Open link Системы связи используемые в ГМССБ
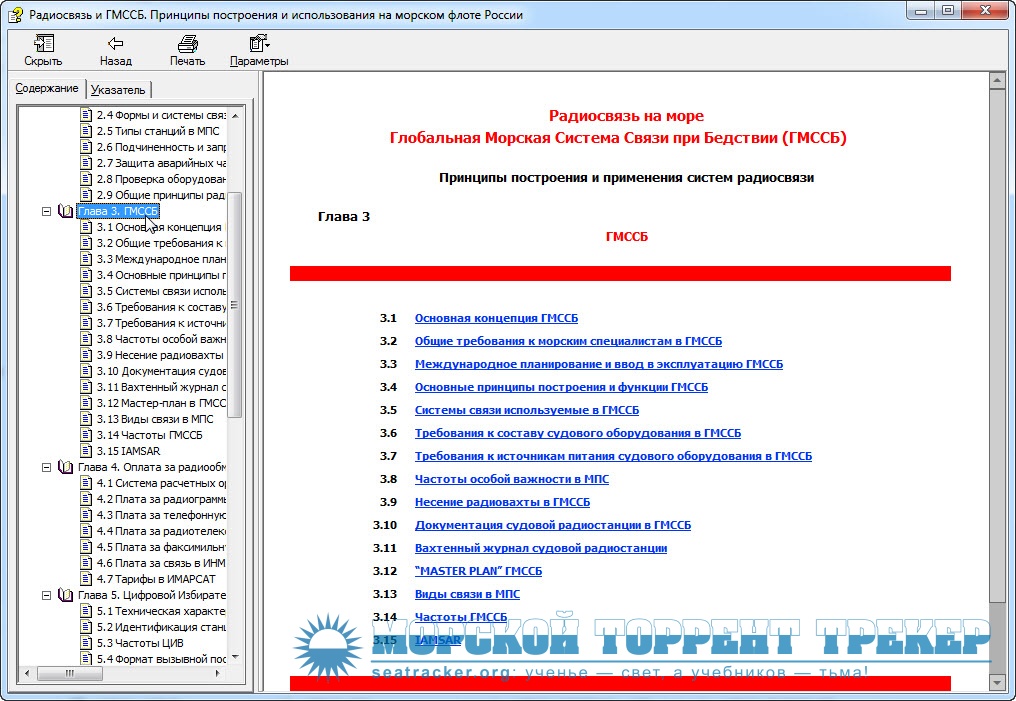Screen dimensions: 1016x701 (x=527, y=410)
